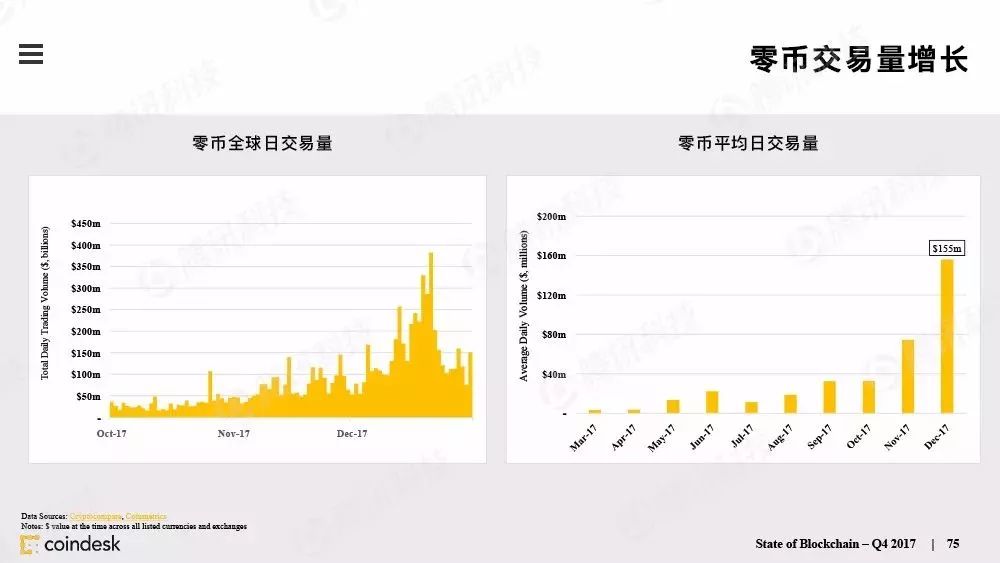This screenshot has width=1000, height=563.
Task: Click the $200m label on right chart
Action: click(x=551, y=217)
